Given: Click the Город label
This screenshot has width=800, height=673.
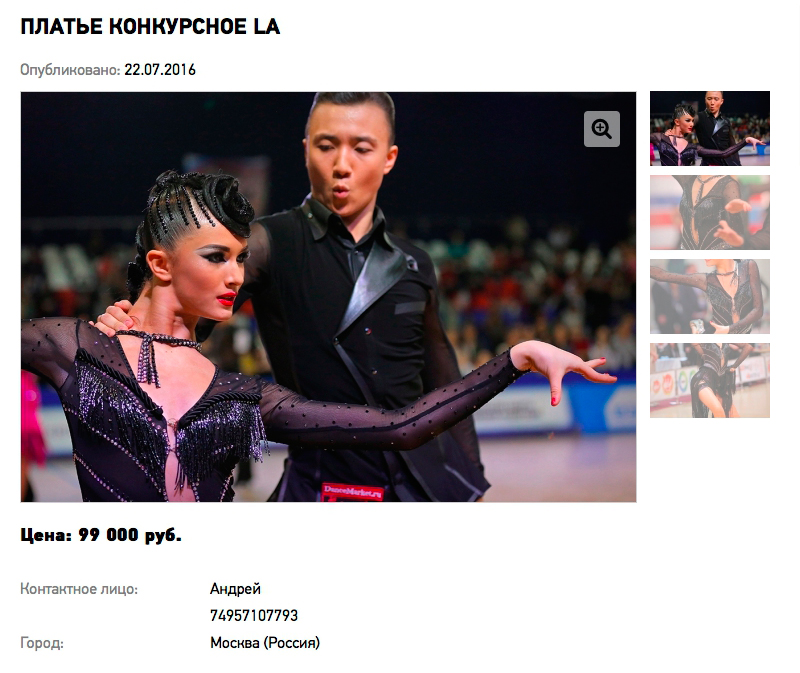Looking at the screenshot, I should click(42, 643).
